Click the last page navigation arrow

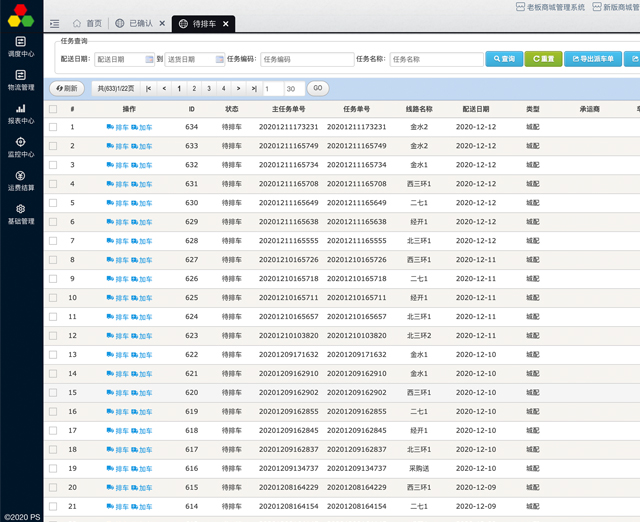pos(254,88)
